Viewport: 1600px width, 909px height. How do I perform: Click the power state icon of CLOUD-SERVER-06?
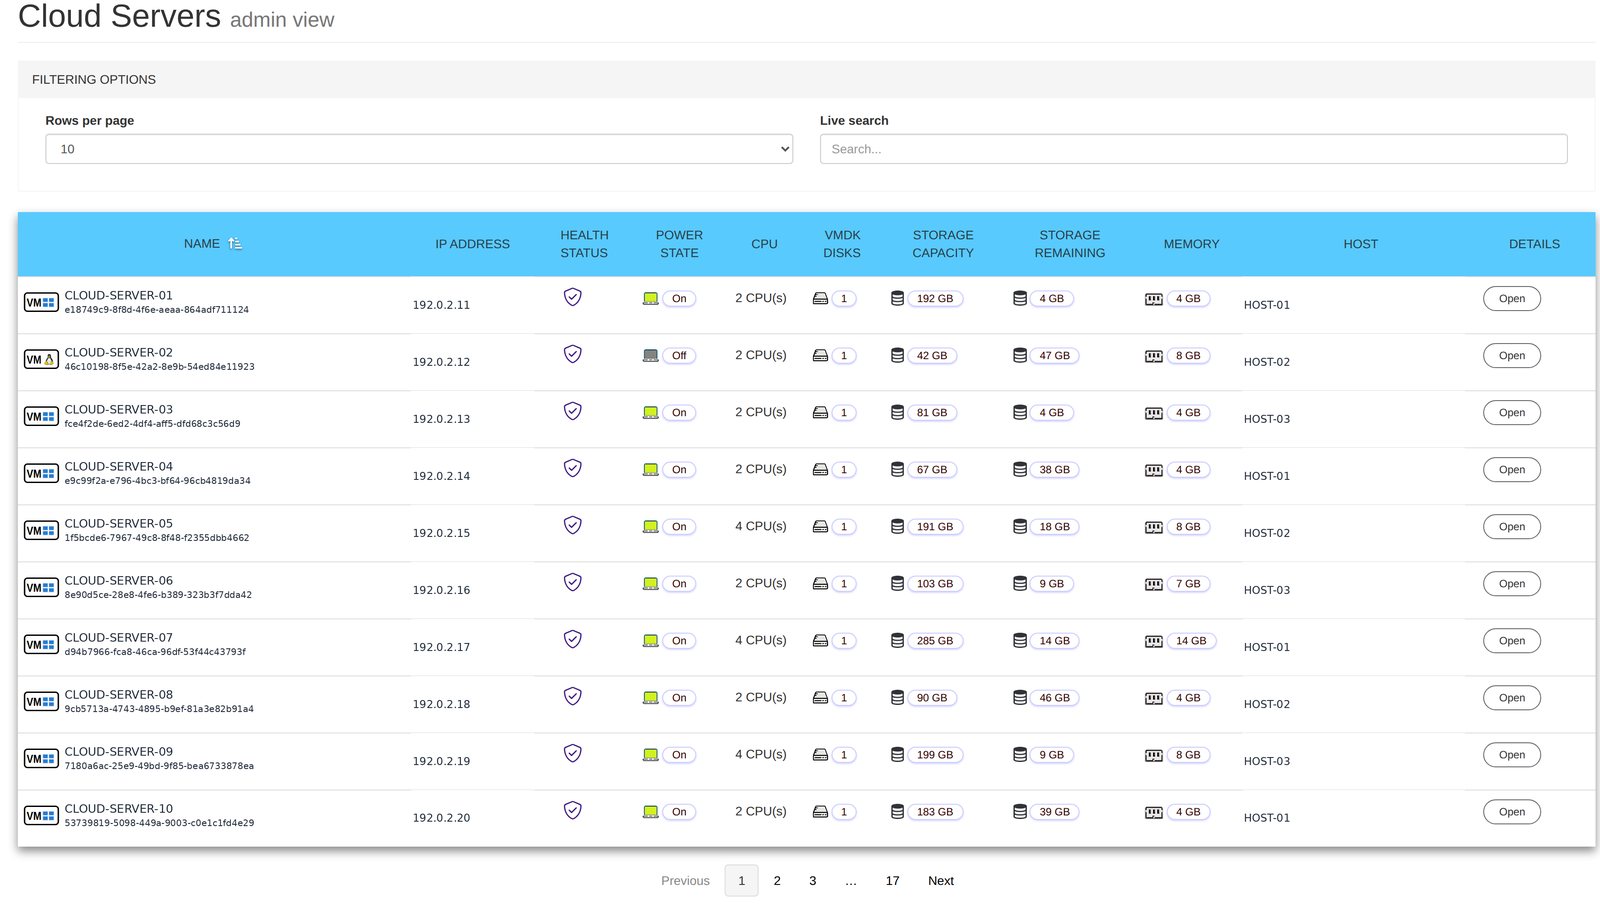(x=650, y=584)
